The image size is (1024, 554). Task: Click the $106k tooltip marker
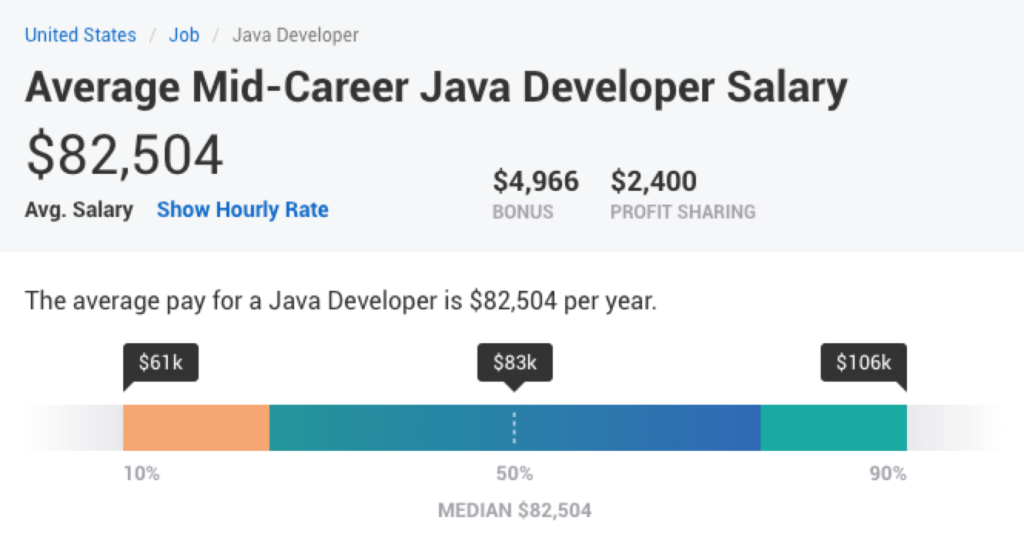coord(863,362)
